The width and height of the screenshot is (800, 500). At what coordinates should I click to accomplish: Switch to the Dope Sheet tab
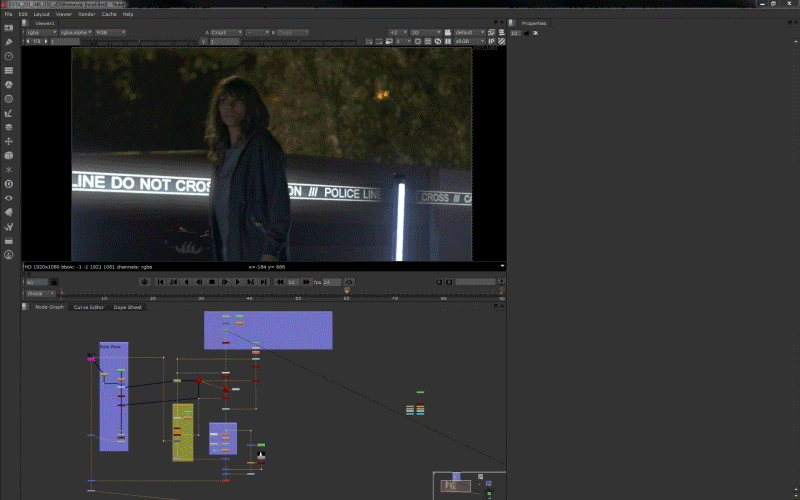(x=128, y=307)
